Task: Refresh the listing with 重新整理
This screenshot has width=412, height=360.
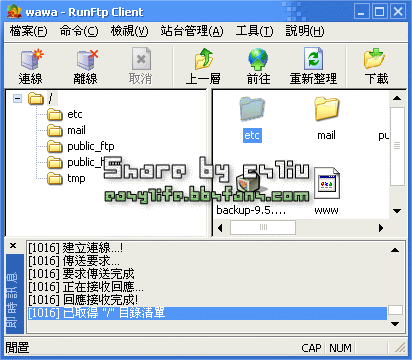Action: [313, 66]
